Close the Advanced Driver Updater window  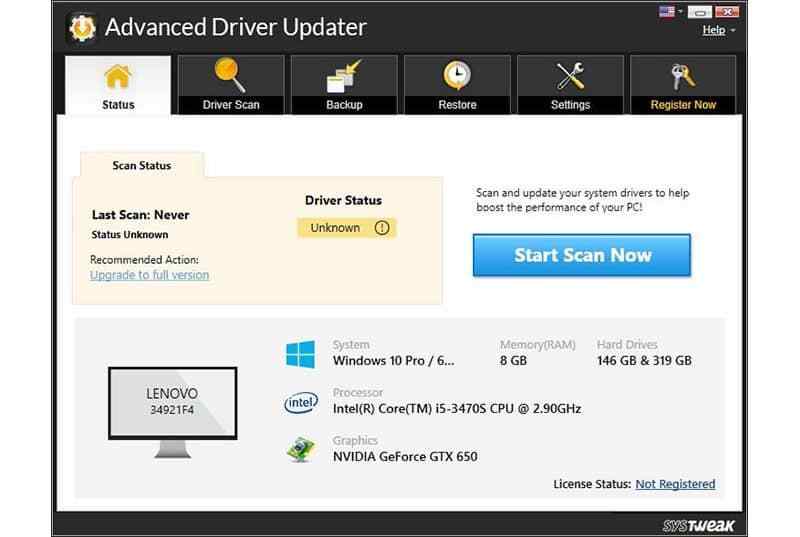click(x=727, y=12)
